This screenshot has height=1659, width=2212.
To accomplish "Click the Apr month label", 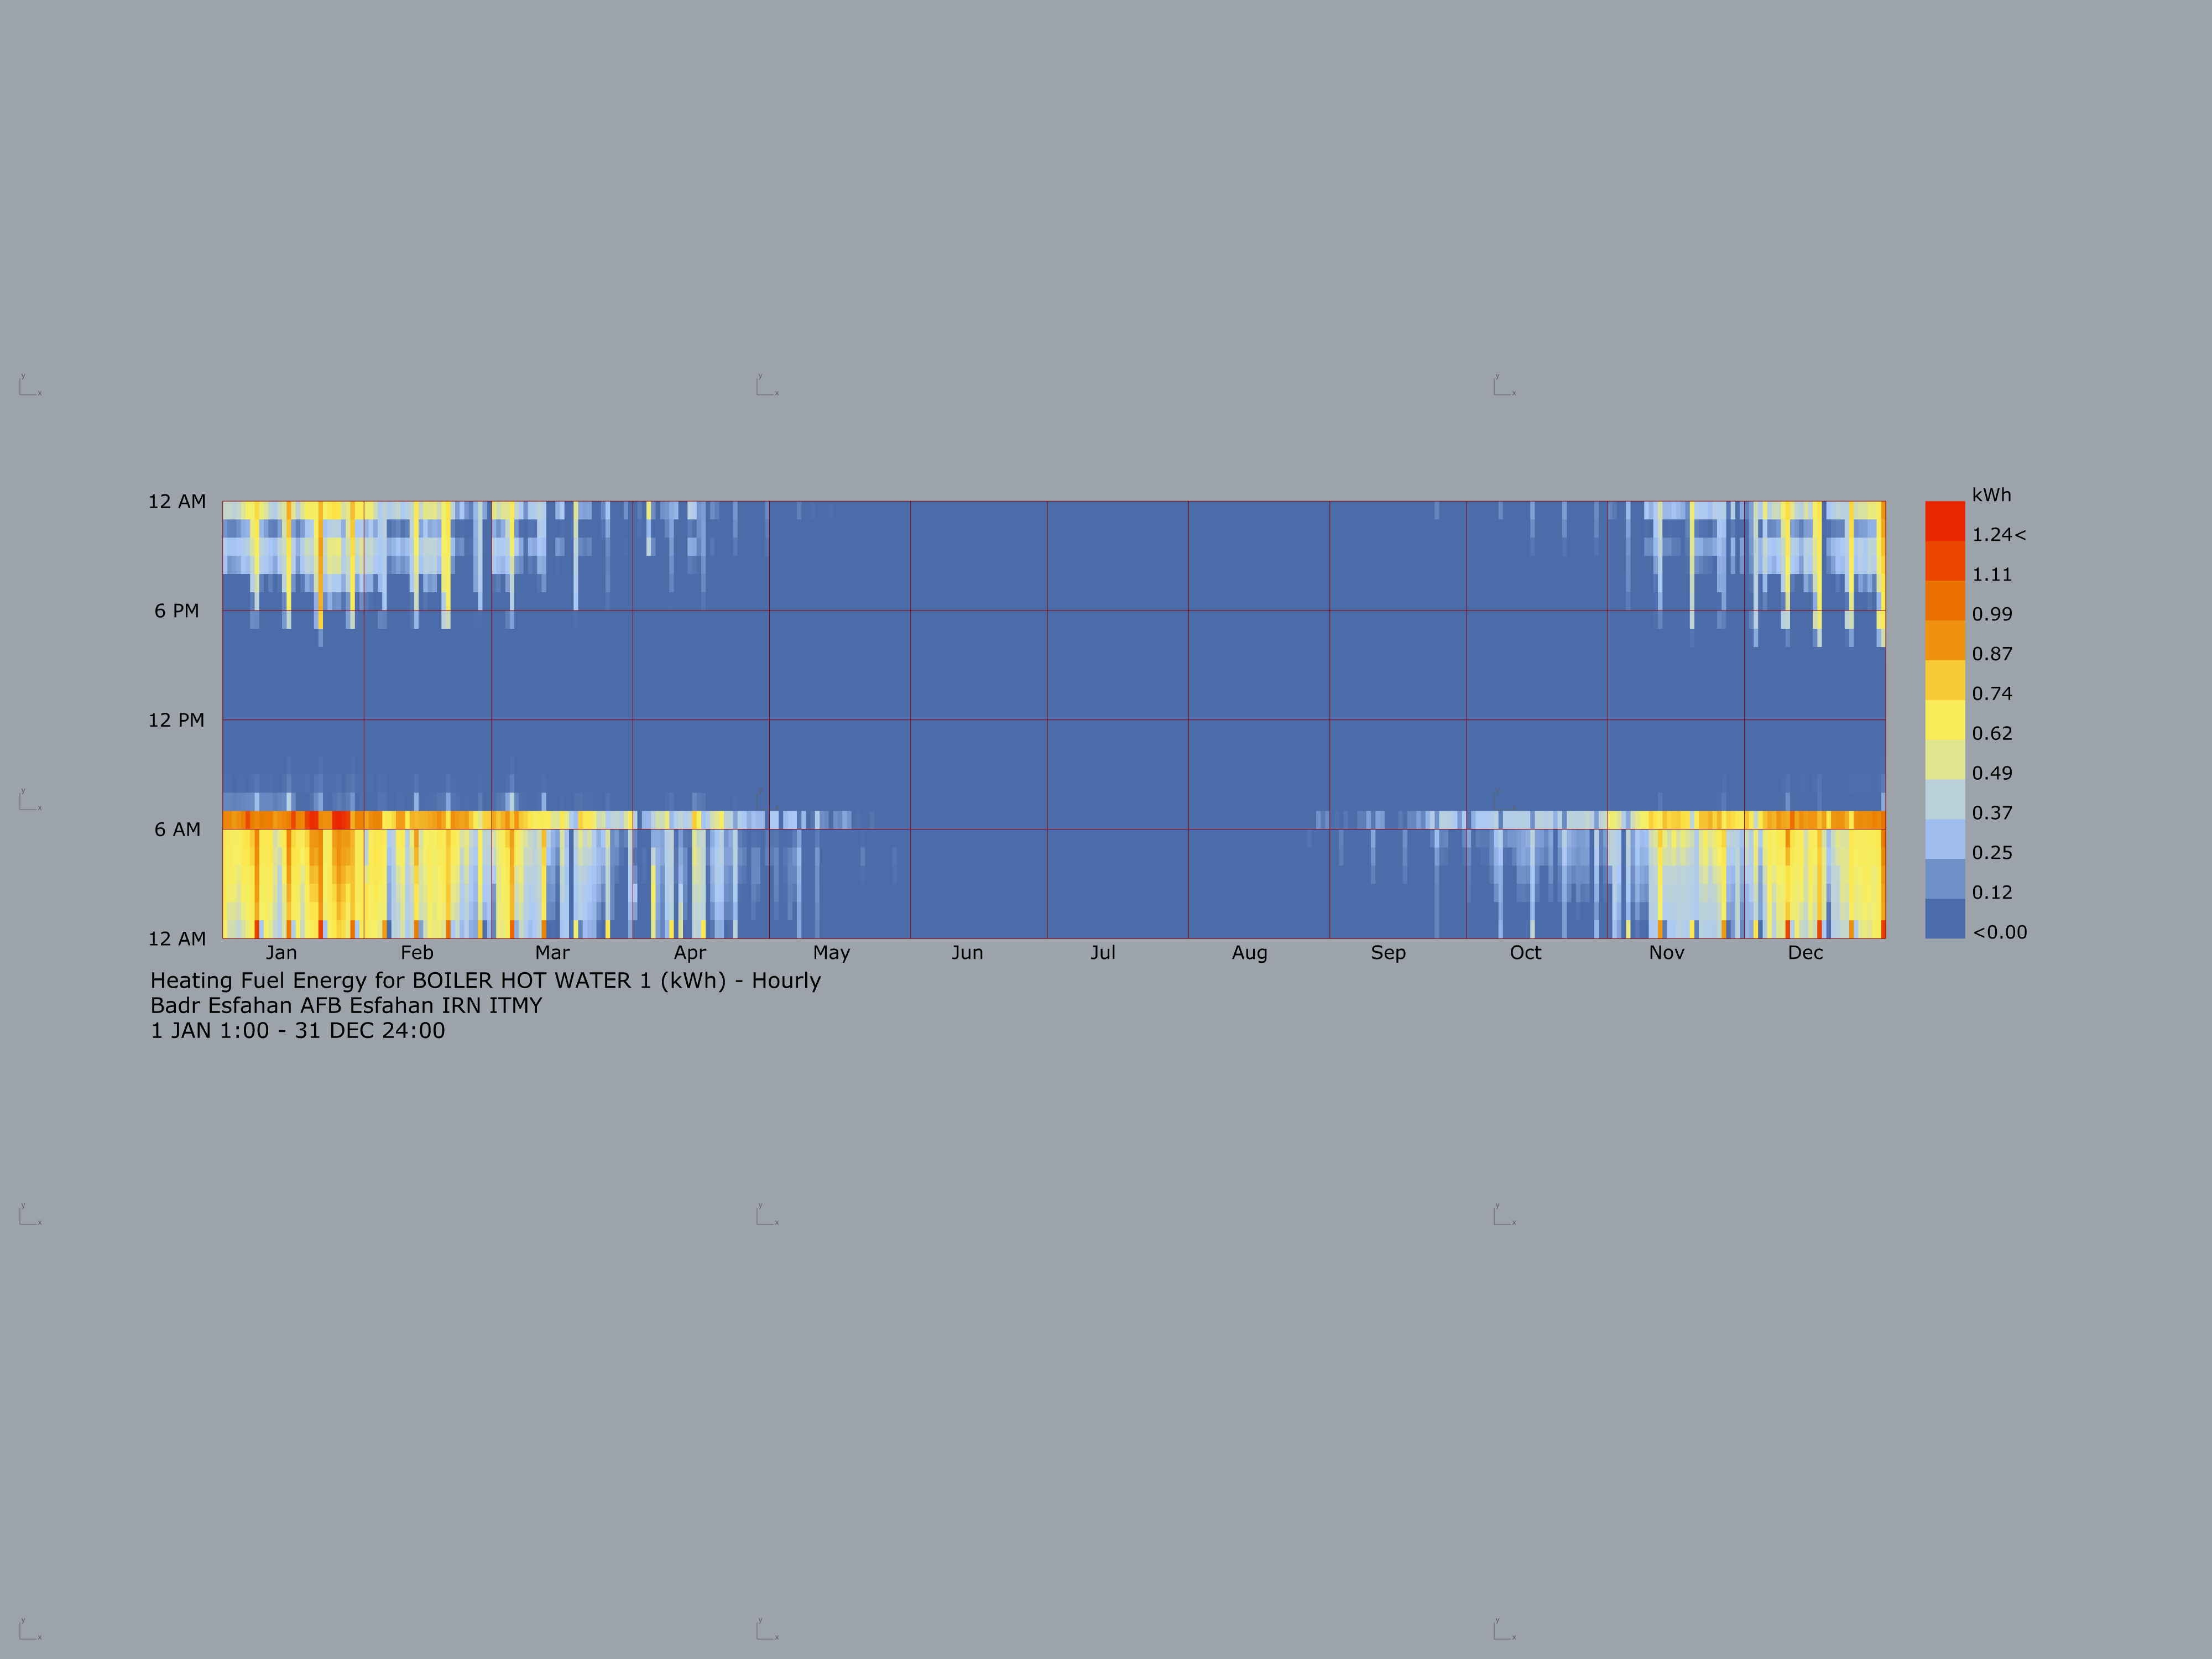I will 690,953.
